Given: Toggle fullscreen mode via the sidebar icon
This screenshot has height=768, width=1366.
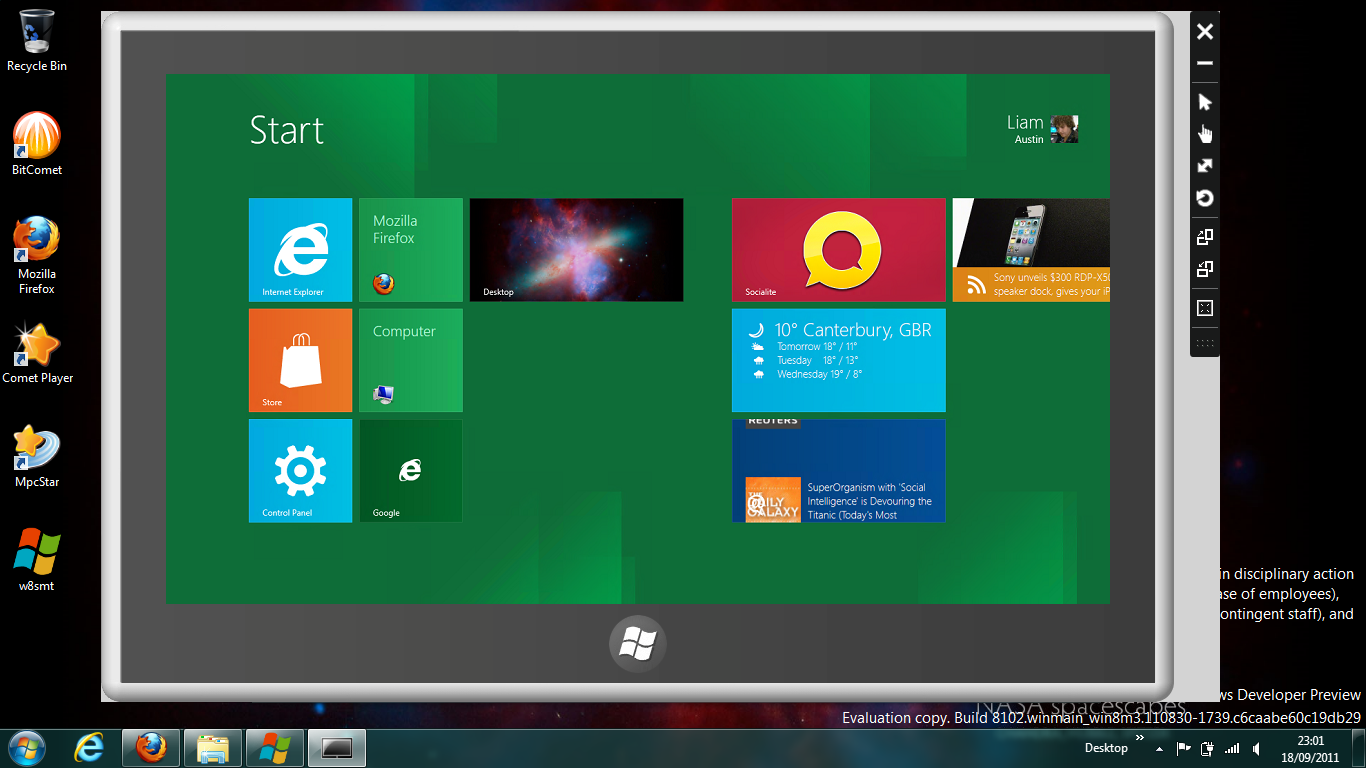Looking at the screenshot, I should [x=1204, y=310].
